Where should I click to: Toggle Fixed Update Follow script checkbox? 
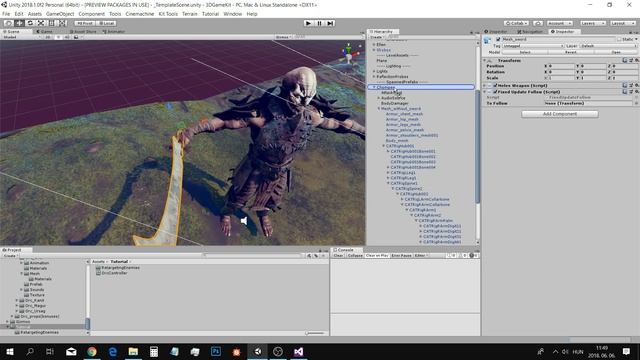tap(495, 92)
